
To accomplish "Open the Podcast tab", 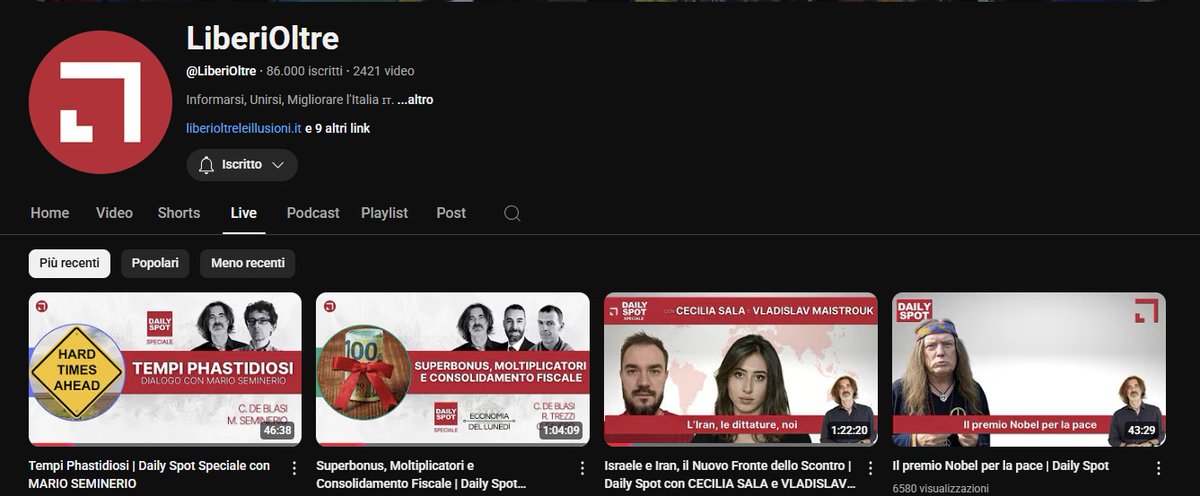I will point(313,213).
